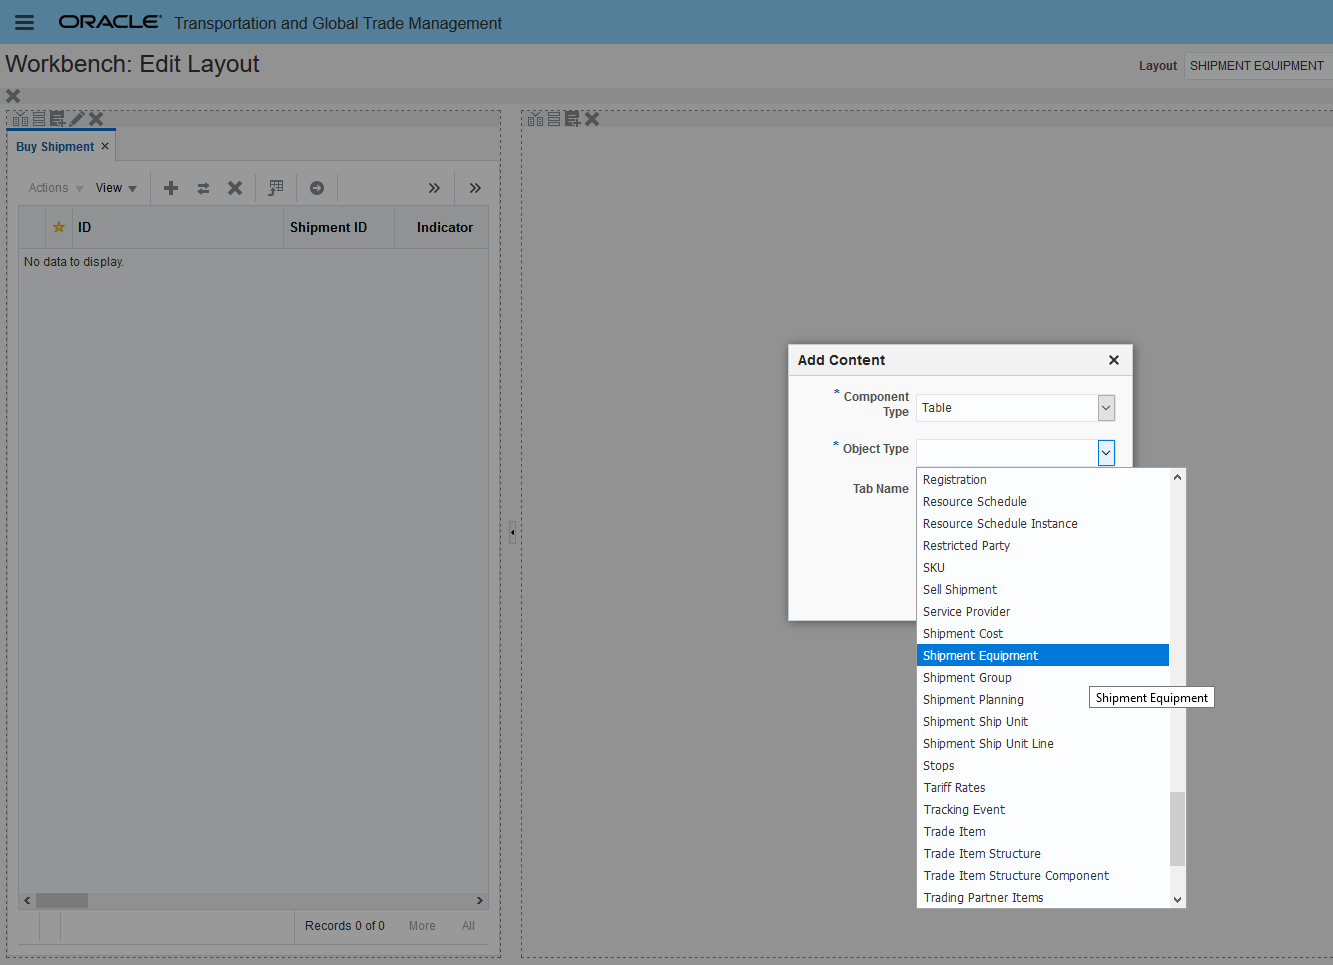The height and width of the screenshot is (965, 1333).
Task: Click the pencil edit icon in left pane
Action: [x=77, y=119]
